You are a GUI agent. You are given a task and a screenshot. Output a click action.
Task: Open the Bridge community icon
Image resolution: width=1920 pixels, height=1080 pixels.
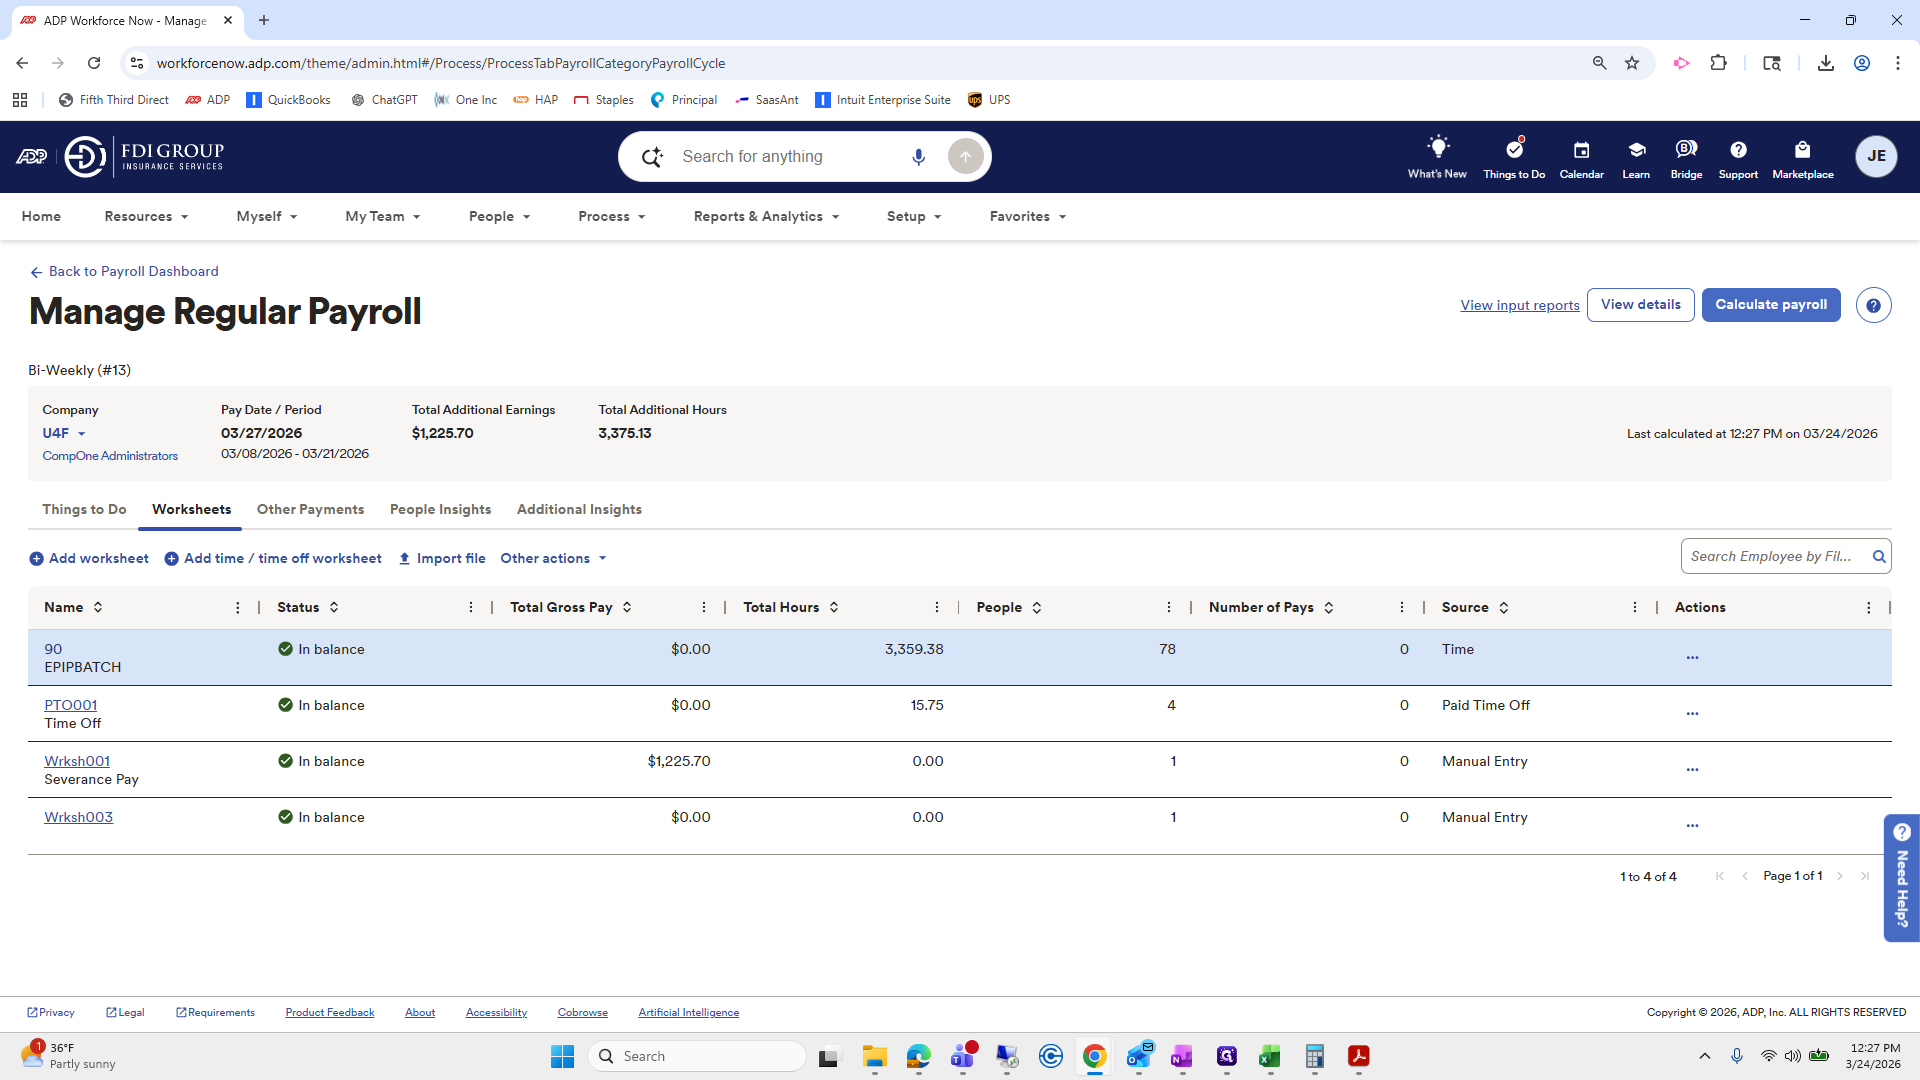coord(1686,150)
